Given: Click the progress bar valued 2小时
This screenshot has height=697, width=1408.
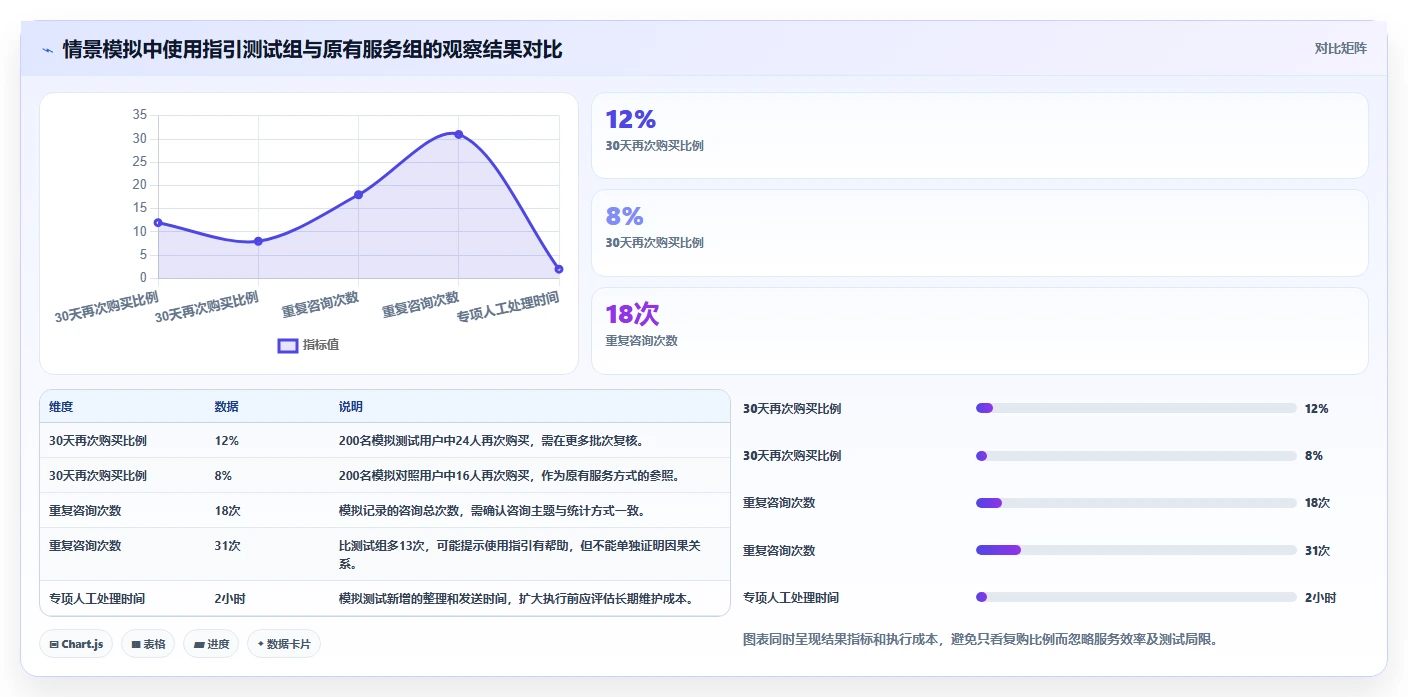Looking at the screenshot, I should (1136, 597).
